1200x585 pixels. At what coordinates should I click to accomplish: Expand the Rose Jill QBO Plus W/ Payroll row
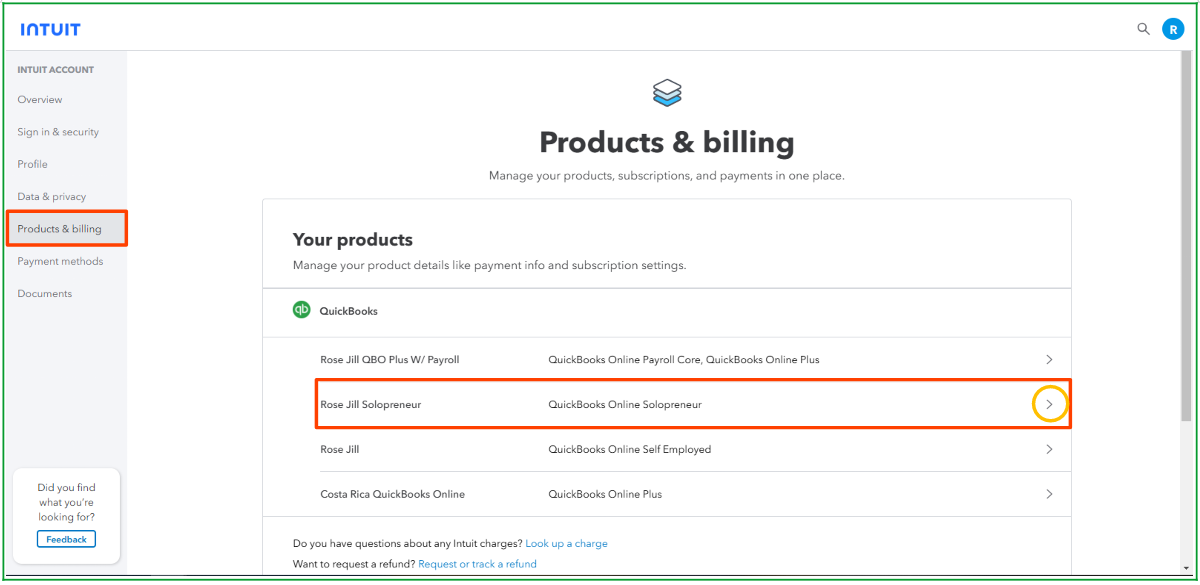tap(1049, 359)
